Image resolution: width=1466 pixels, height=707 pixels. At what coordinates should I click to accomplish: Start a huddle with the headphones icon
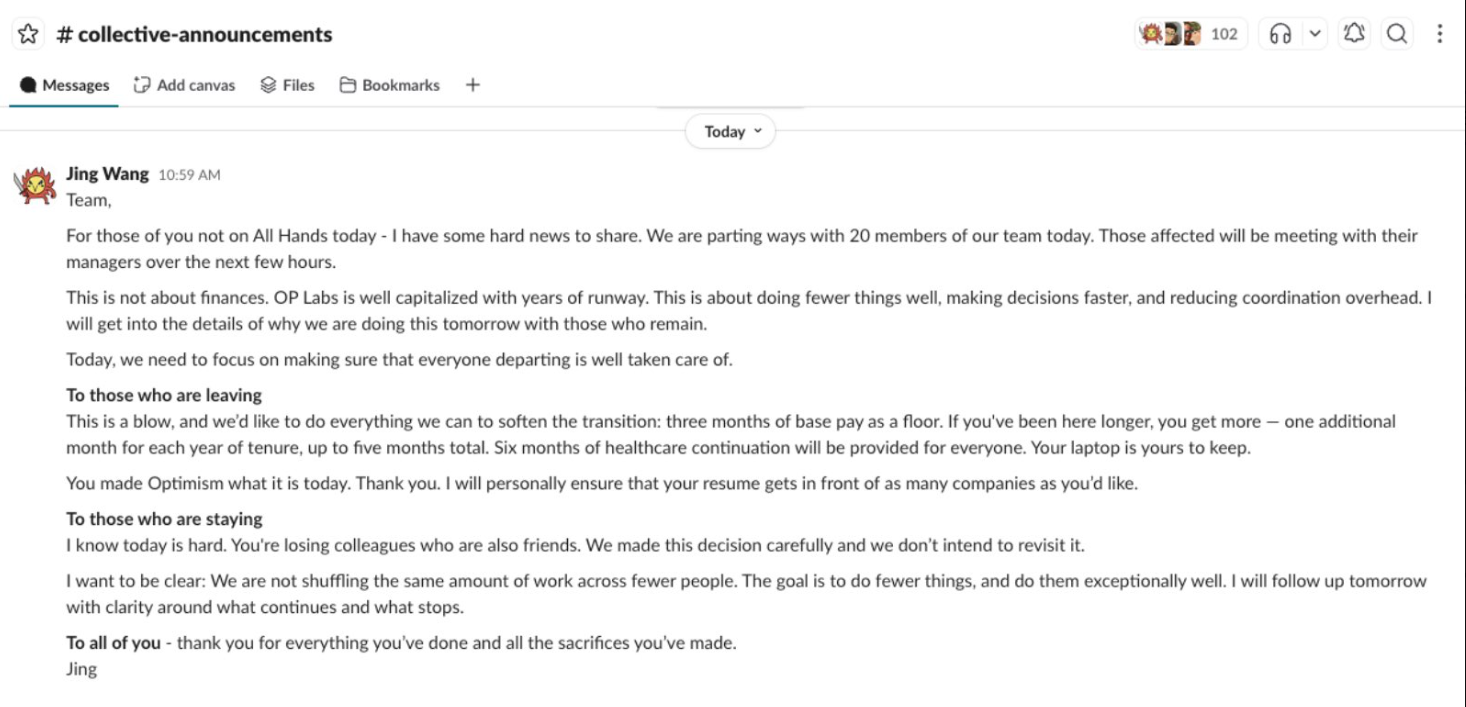[1282, 33]
